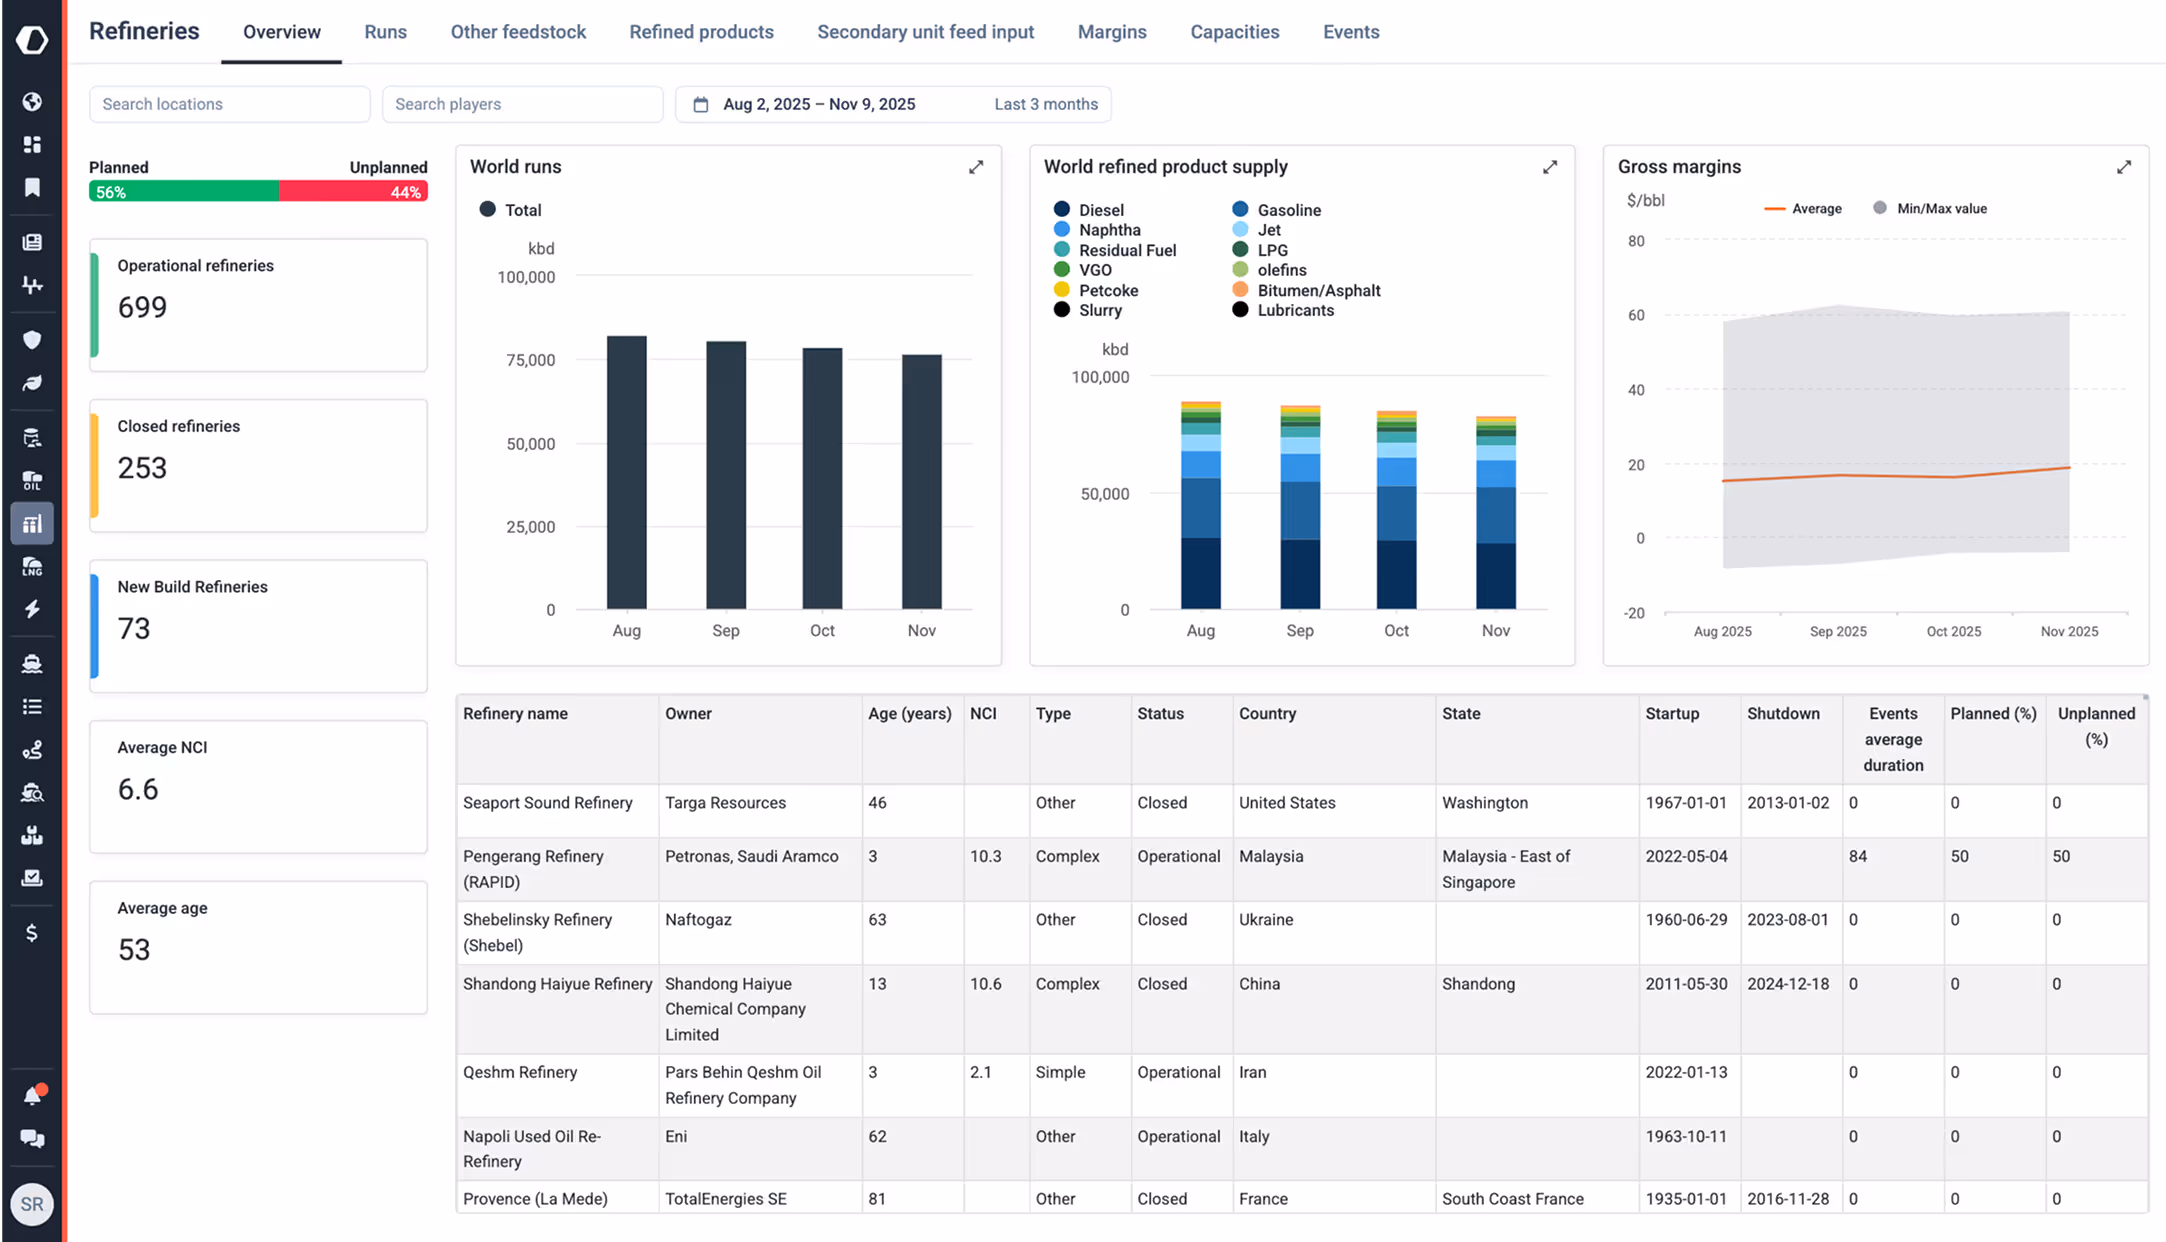The image size is (2166, 1242).
Task: Toggle the Total series on World runs chart
Action: point(512,209)
